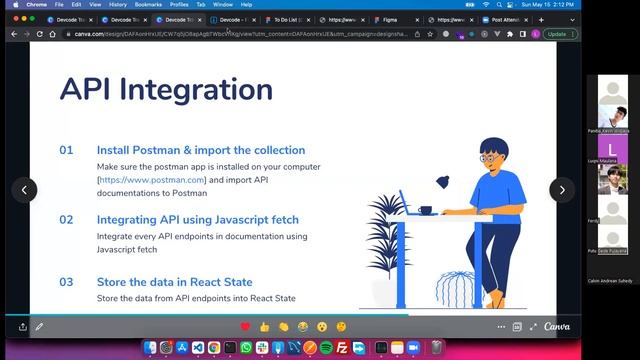Image resolution: width=640 pixels, height=360 pixels.
Task: Open the Profiles menu
Action: 179,4
